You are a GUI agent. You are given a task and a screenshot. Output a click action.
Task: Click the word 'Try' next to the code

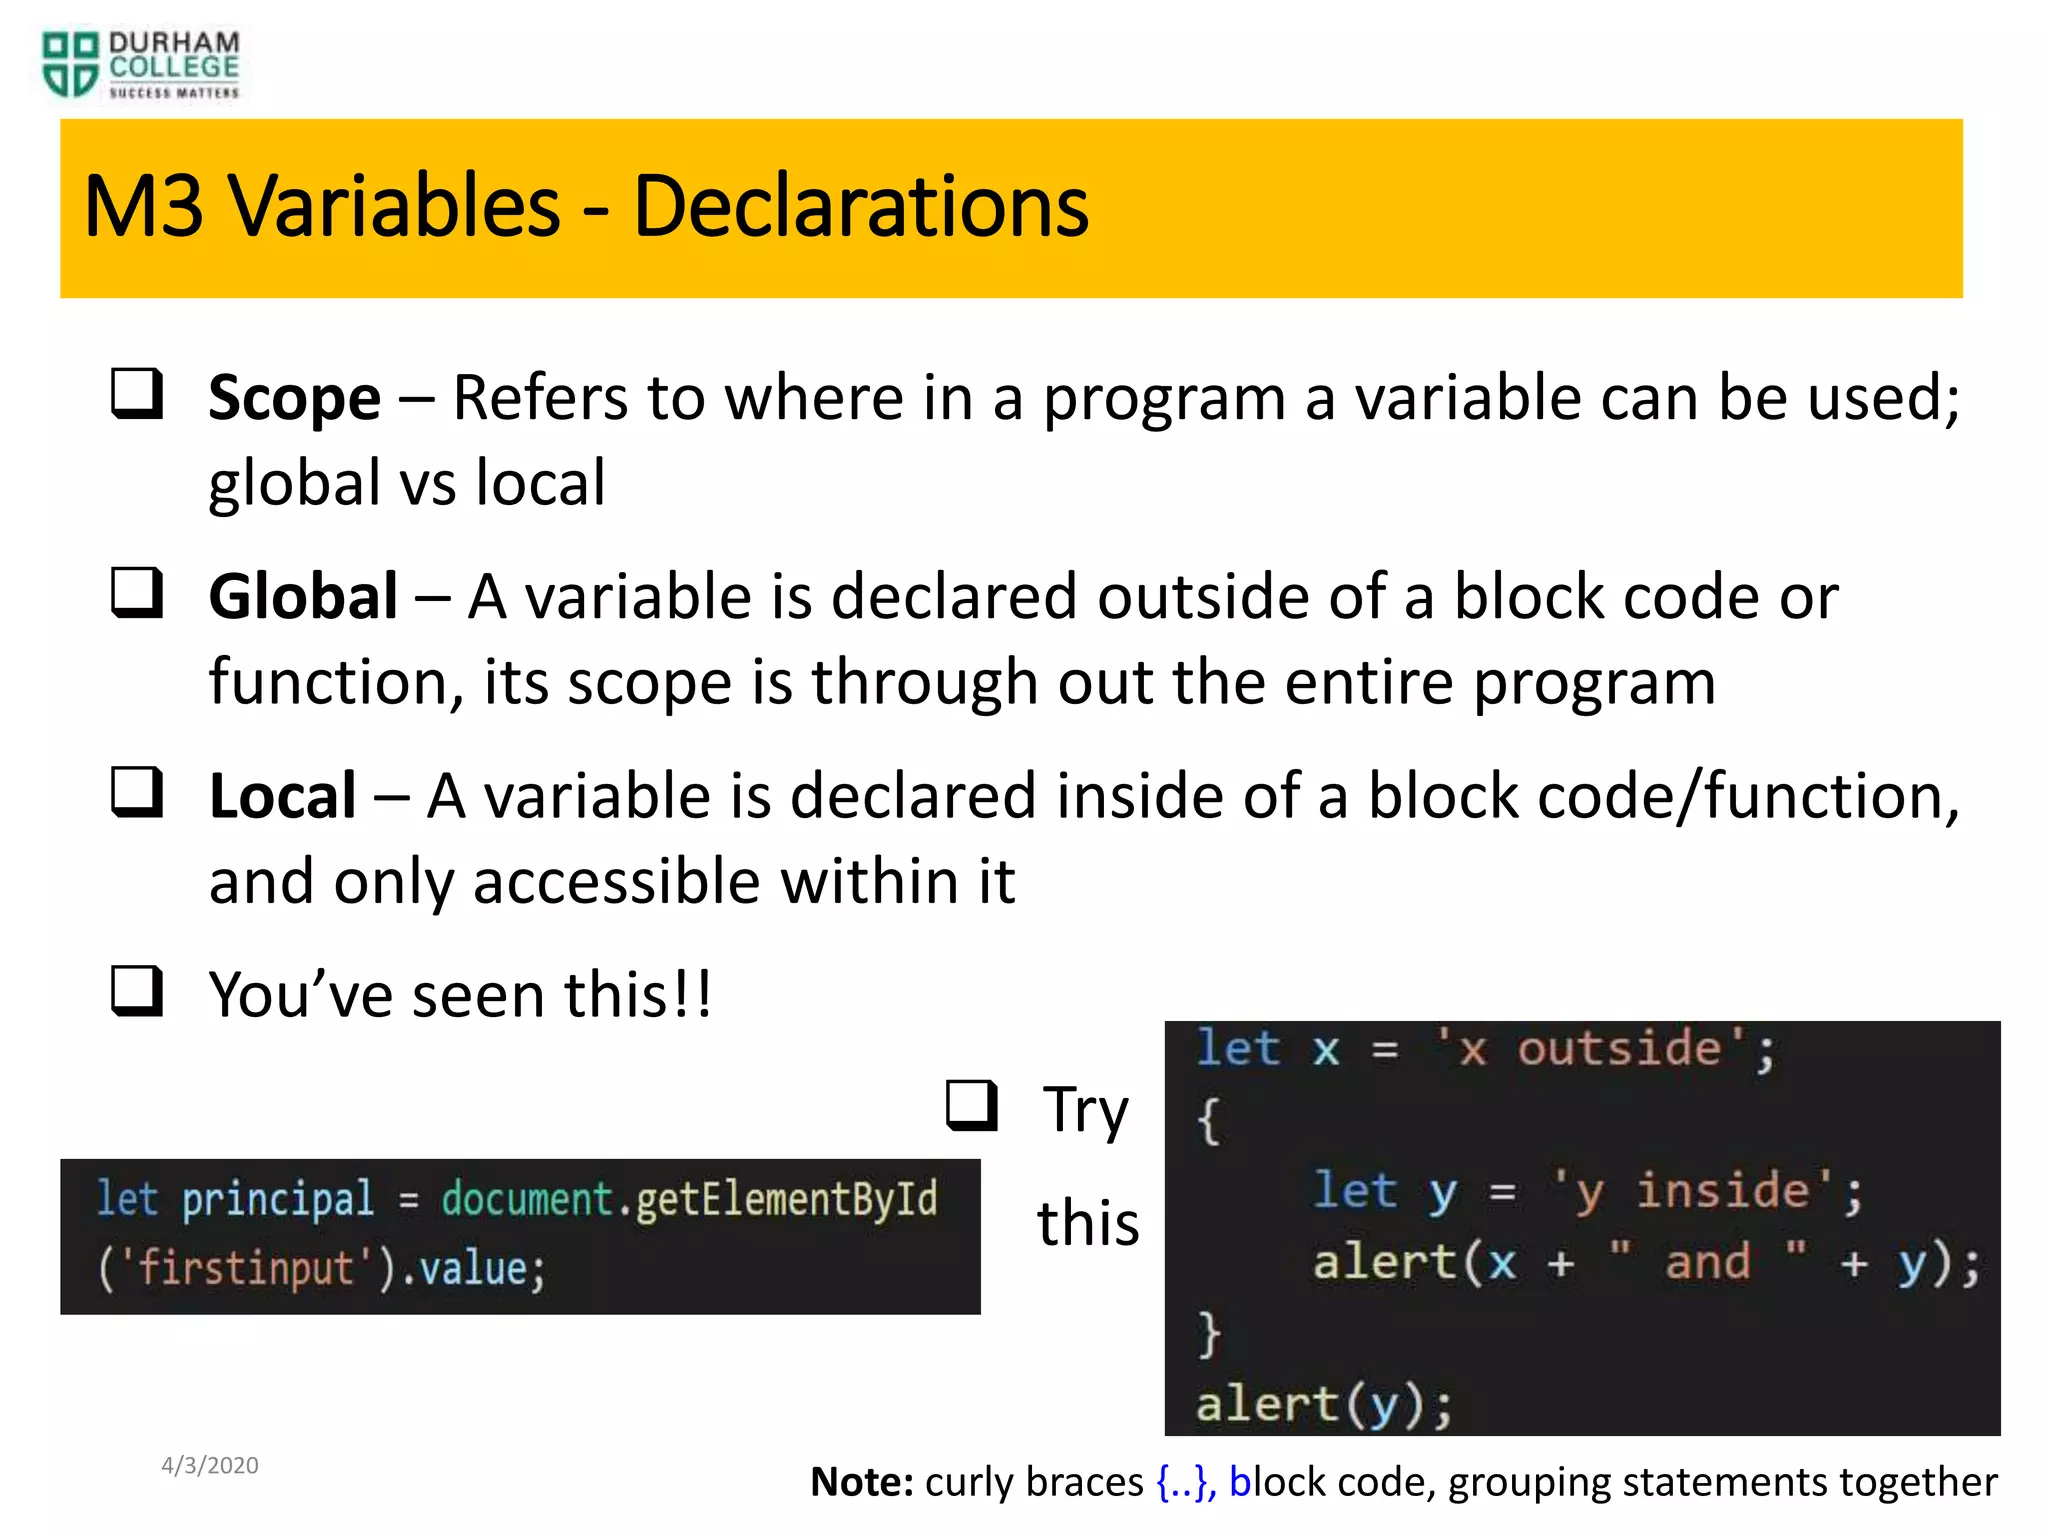(x=1086, y=1111)
